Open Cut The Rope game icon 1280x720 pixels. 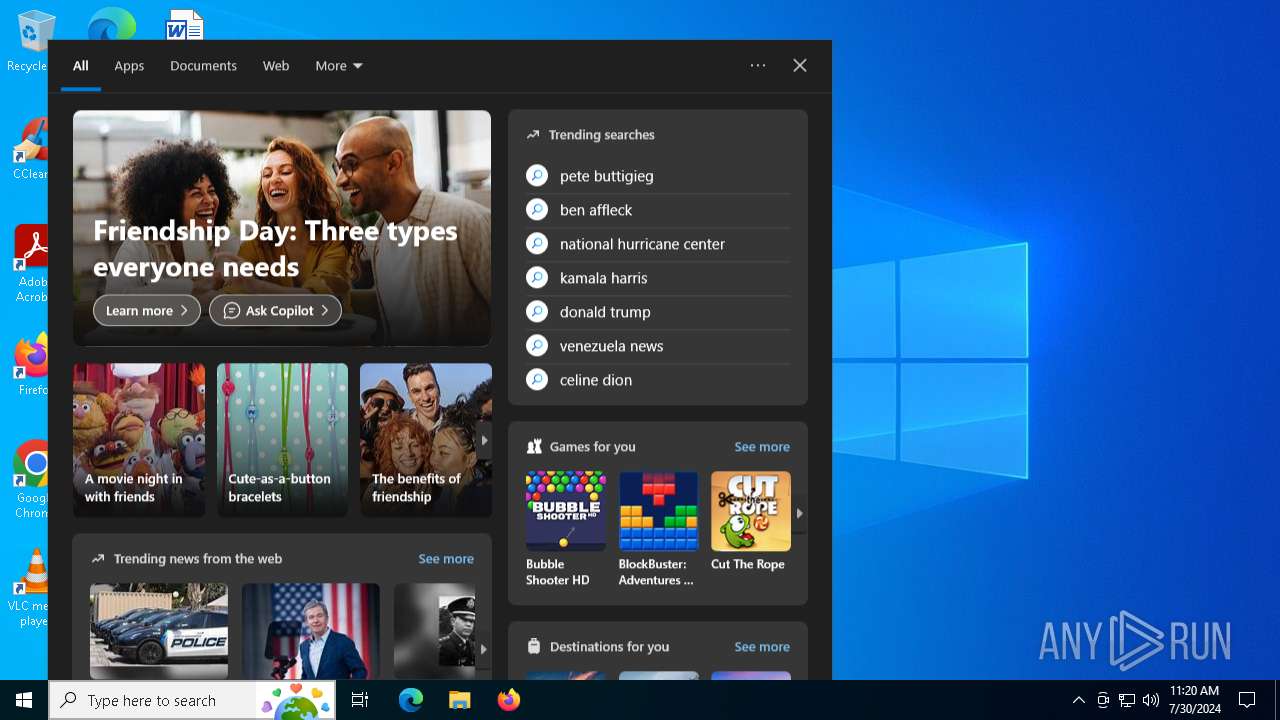point(751,511)
